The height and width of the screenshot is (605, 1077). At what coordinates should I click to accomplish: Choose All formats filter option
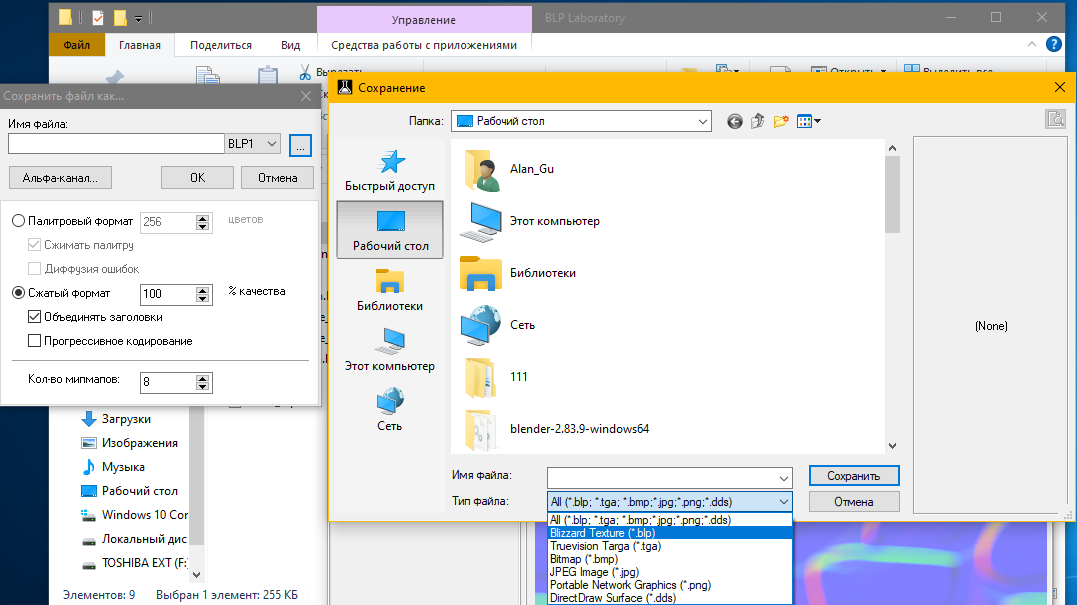tap(670, 520)
